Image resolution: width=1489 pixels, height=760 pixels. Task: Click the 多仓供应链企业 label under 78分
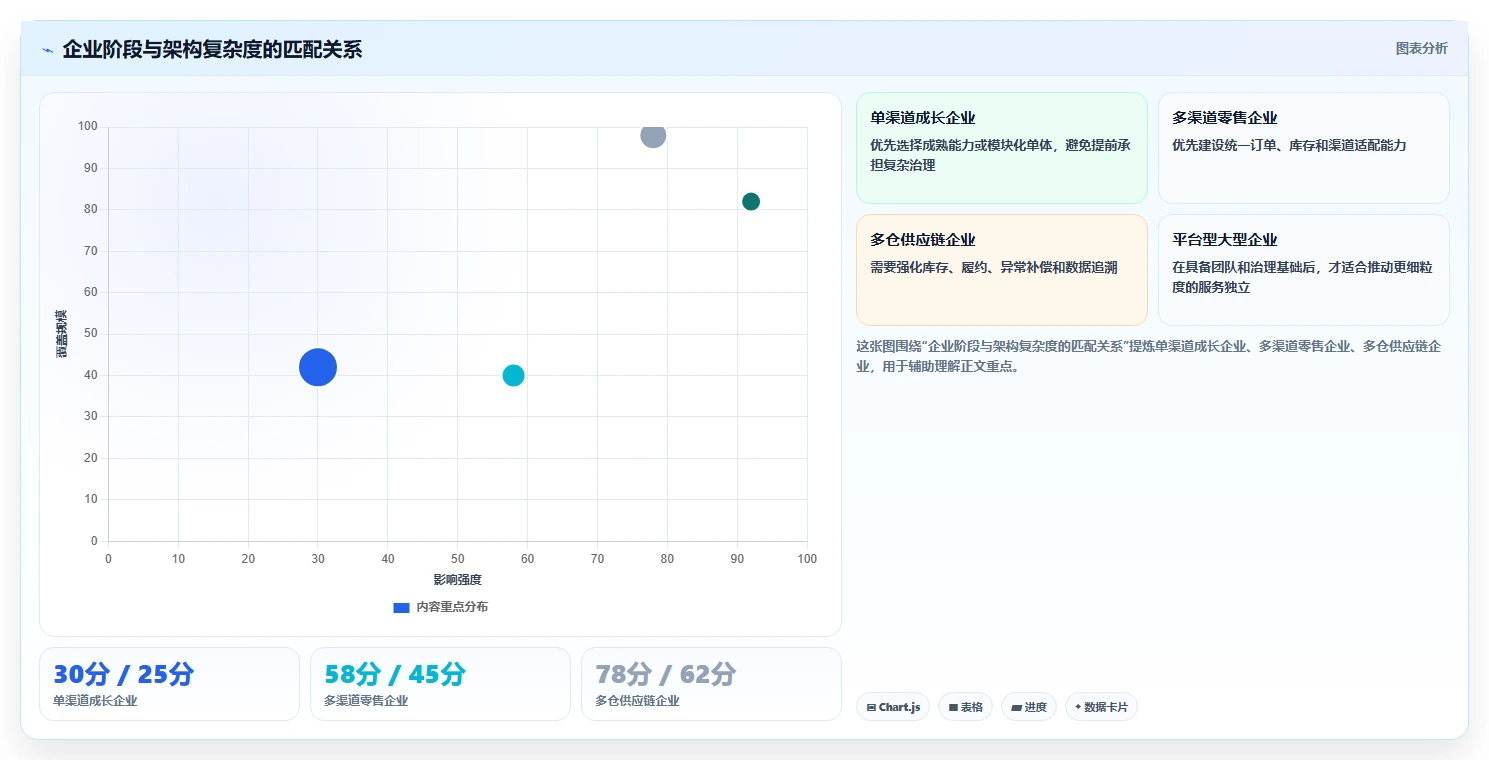(637, 701)
